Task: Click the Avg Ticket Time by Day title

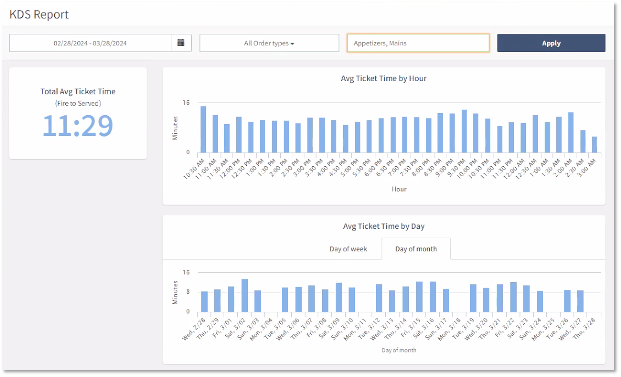Action: point(383,226)
